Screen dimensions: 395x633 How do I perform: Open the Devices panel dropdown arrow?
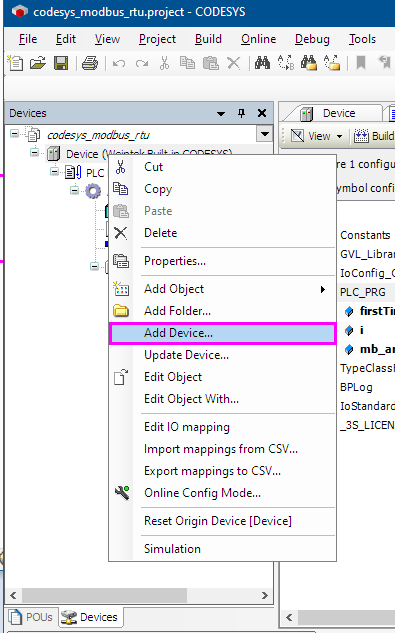click(x=221, y=114)
